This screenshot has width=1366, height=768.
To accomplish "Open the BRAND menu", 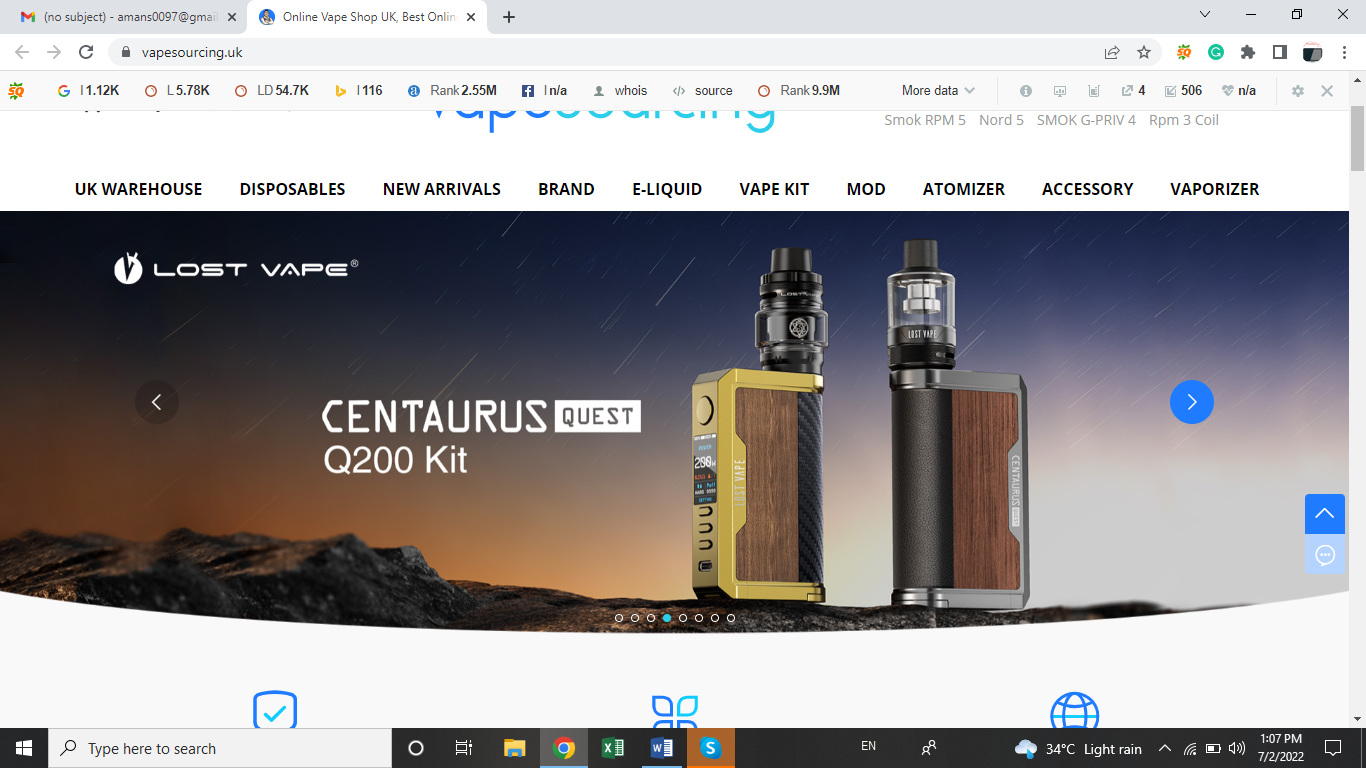I will tap(566, 189).
